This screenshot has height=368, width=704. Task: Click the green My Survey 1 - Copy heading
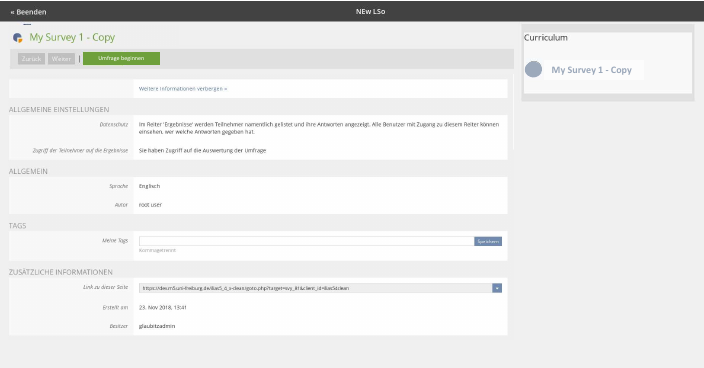click(x=72, y=37)
